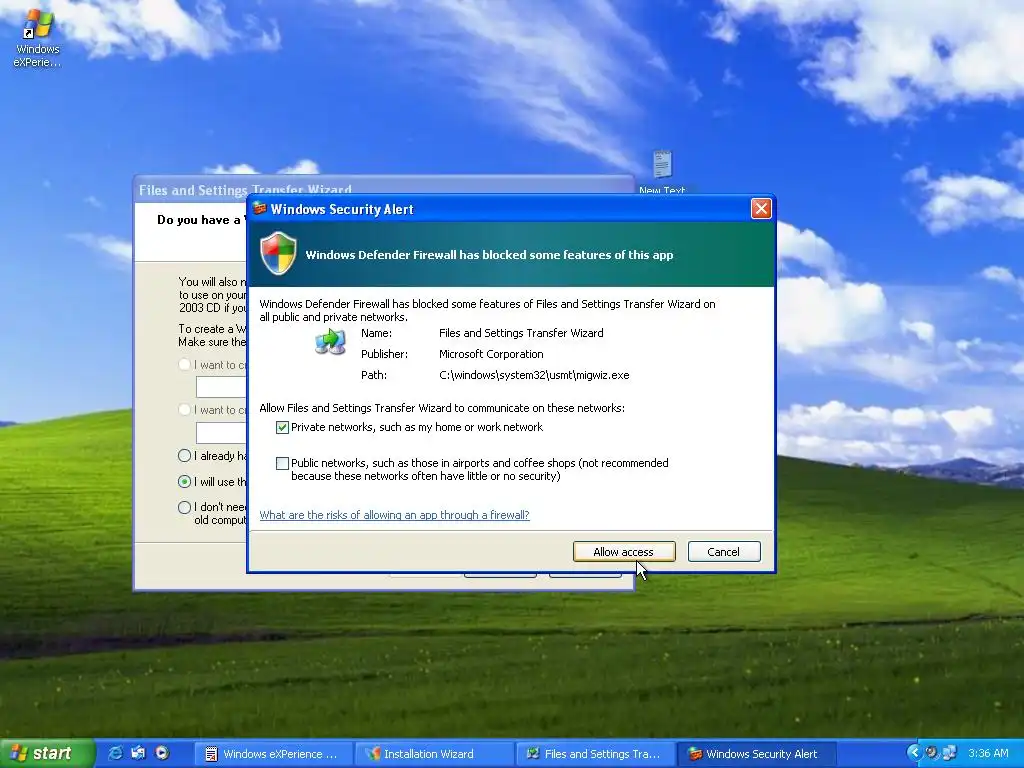Switch to Files and Settings Transfer taskbar button

coord(594,754)
